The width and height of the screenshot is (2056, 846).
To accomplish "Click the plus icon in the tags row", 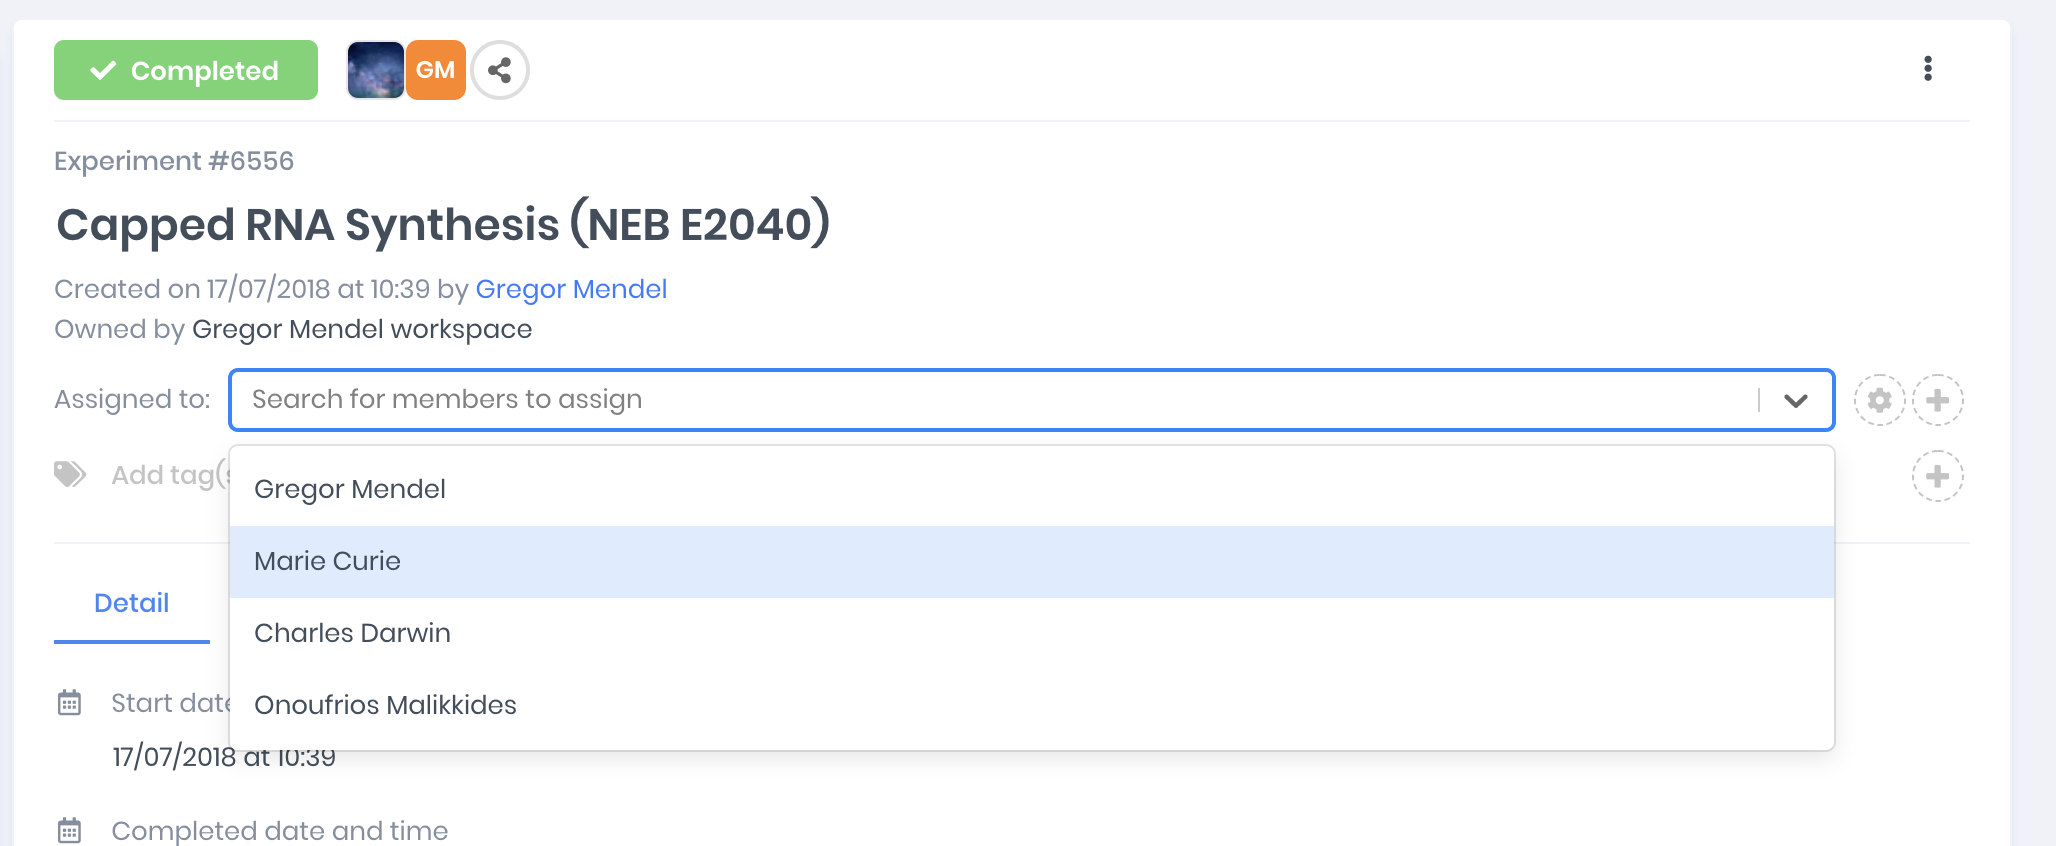I will coord(1938,476).
